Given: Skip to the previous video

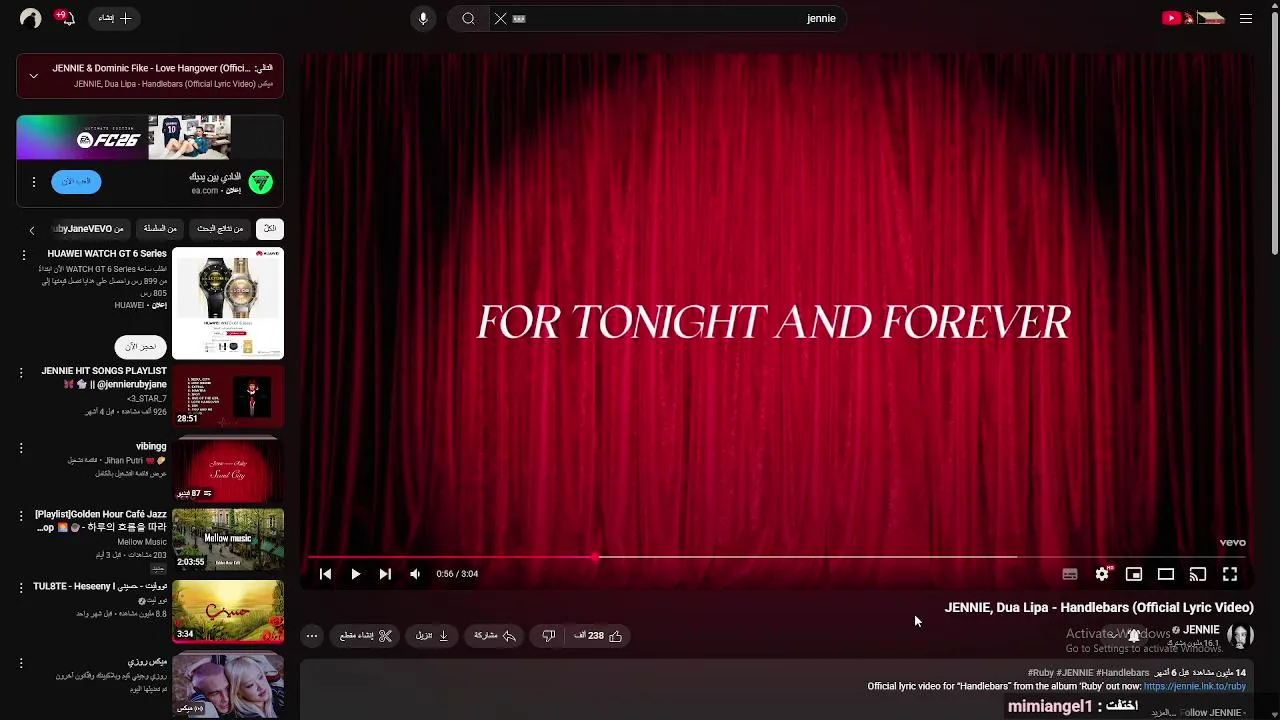Looking at the screenshot, I should pos(325,574).
